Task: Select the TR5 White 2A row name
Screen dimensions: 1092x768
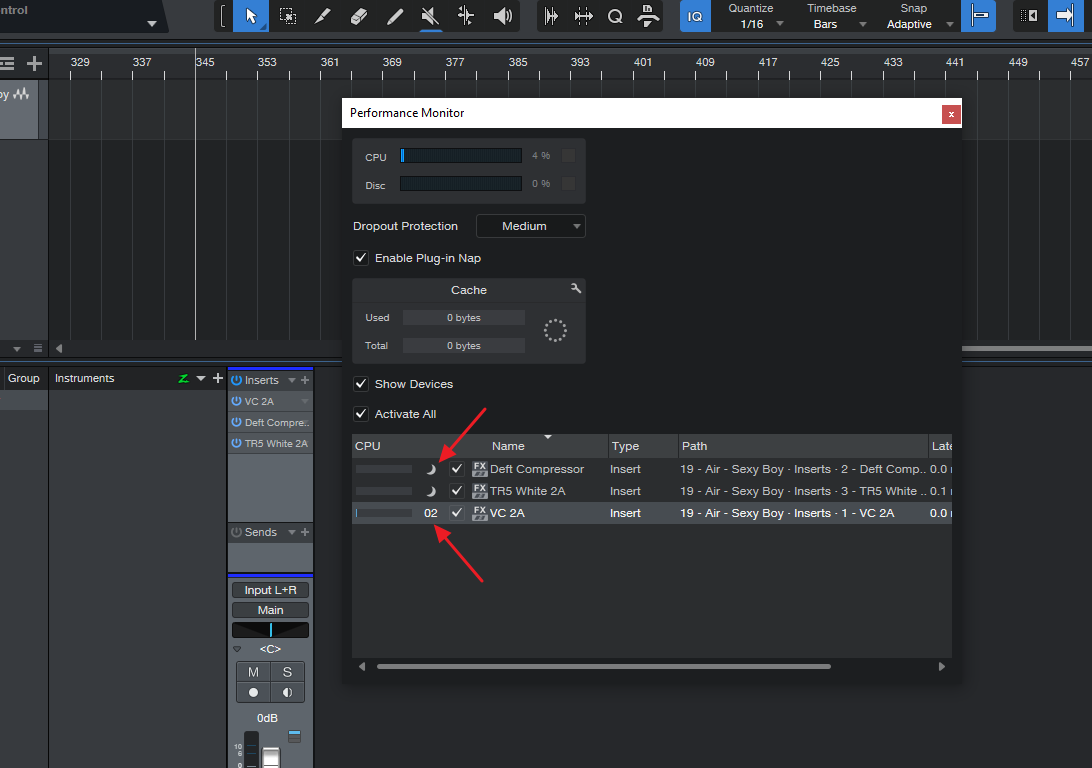Action: 528,491
